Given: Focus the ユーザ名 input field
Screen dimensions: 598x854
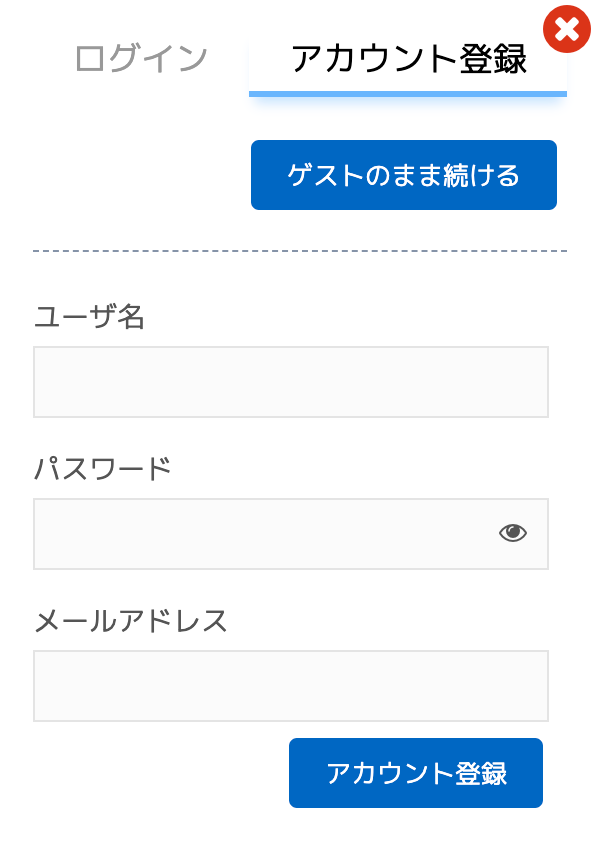Looking at the screenshot, I should pyautogui.click(x=291, y=382).
